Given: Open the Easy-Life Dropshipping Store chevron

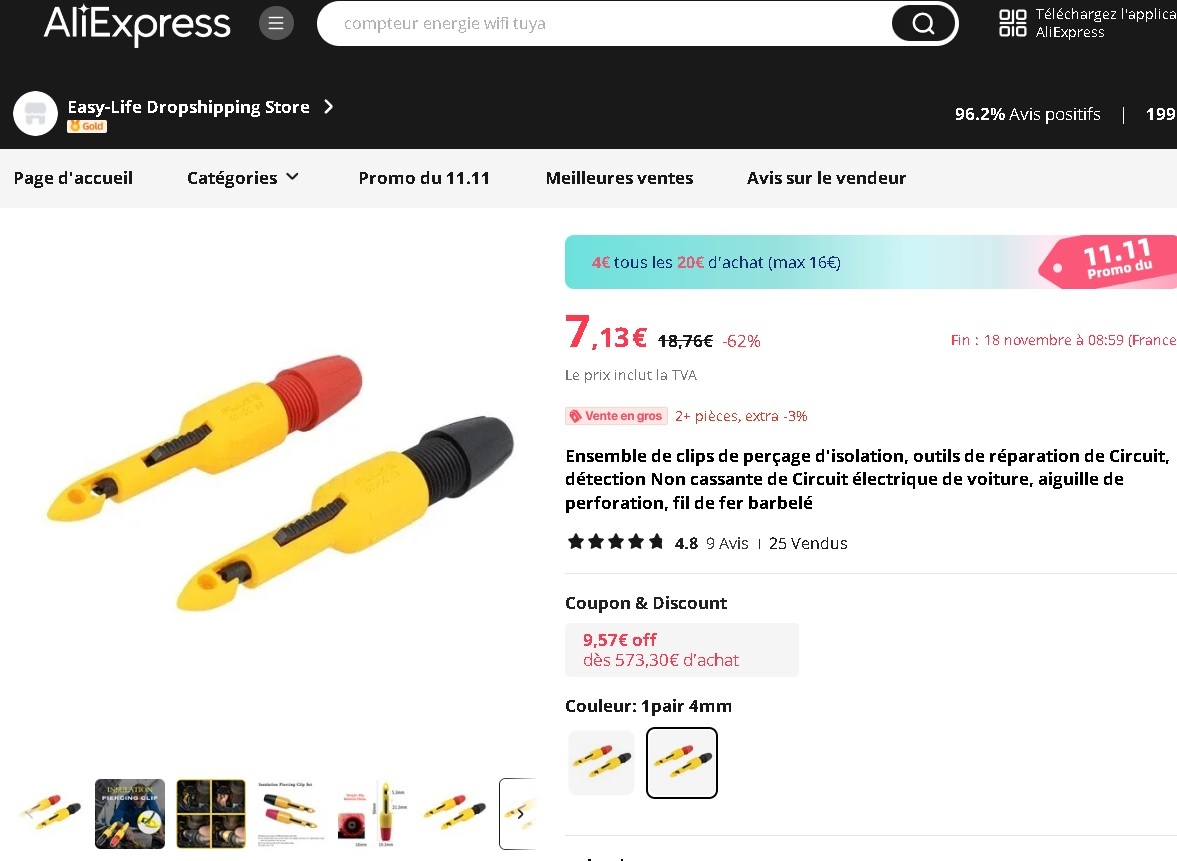Looking at the screenshot, I should [x=328, y=107].
